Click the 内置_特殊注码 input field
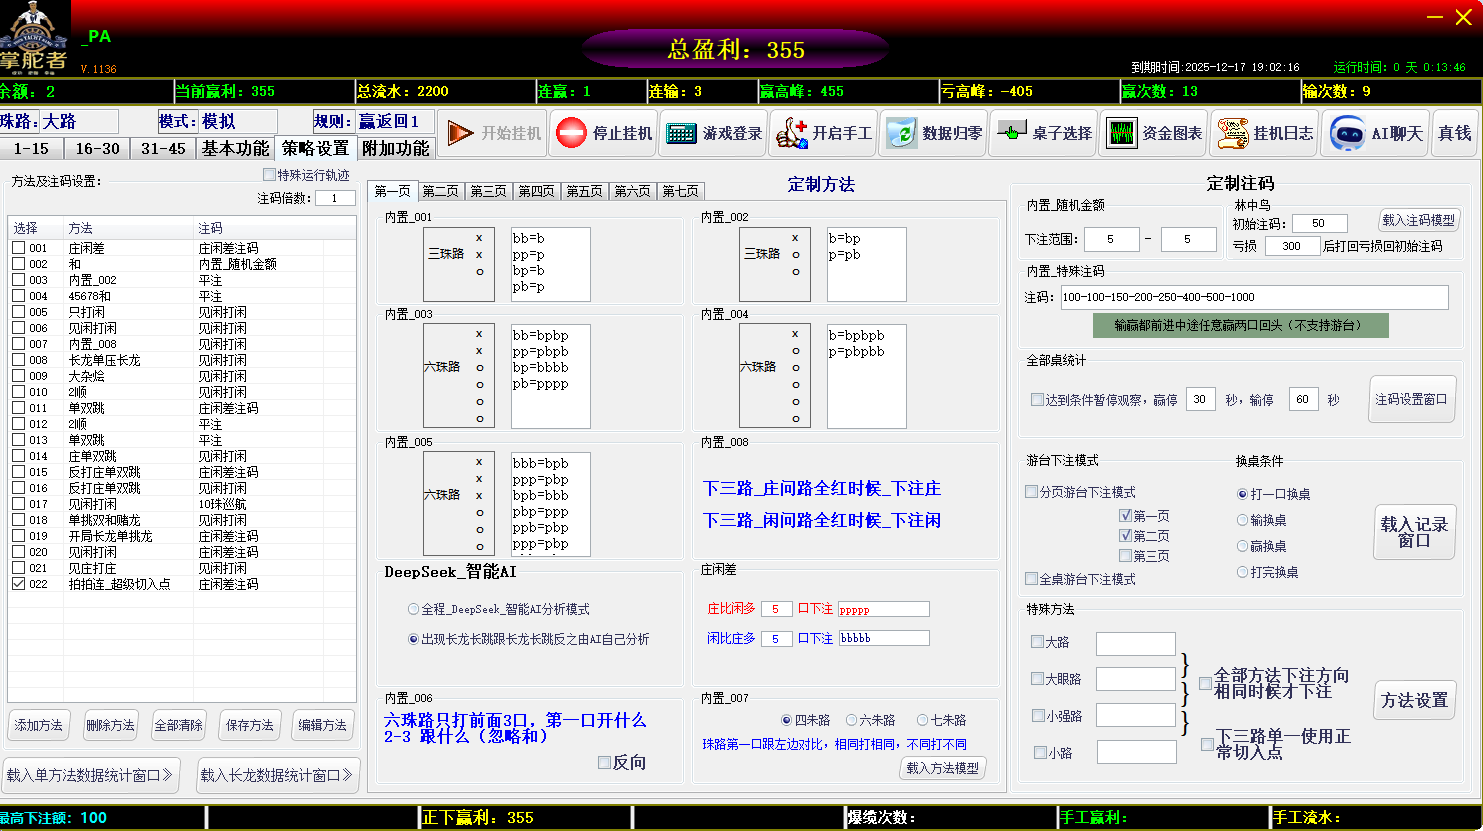This screenshot has width=1483, height=831. [1253, 297]
